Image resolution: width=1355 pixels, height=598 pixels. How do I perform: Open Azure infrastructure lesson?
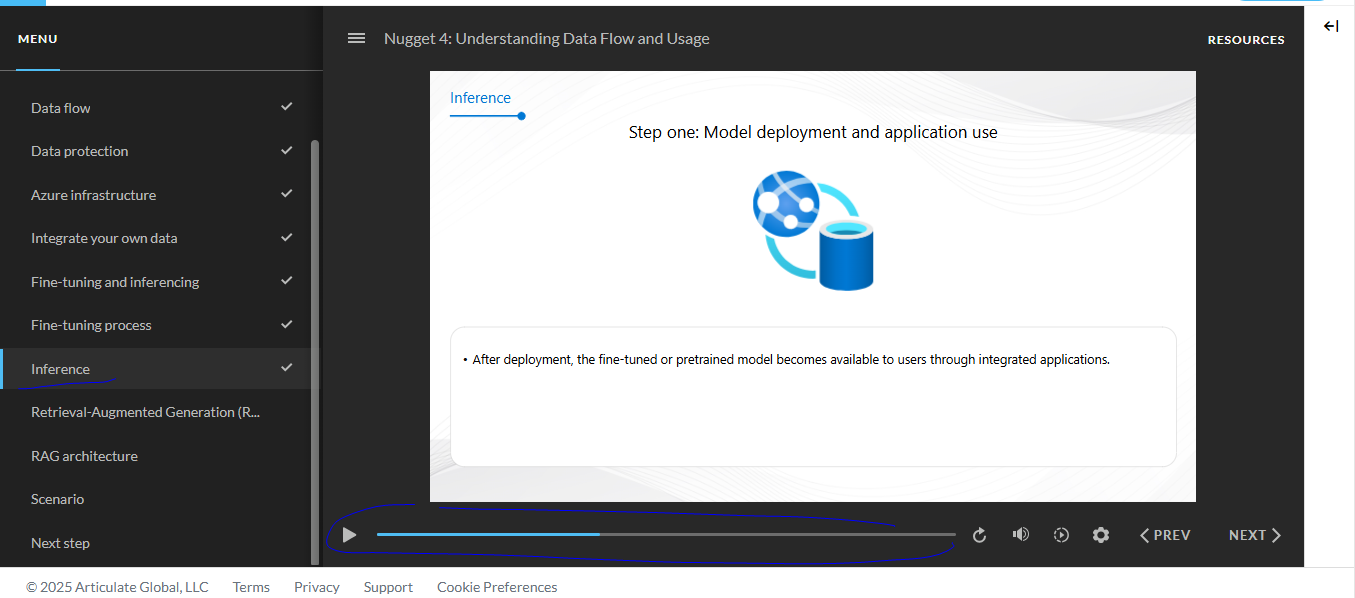[x=161, y=195]
